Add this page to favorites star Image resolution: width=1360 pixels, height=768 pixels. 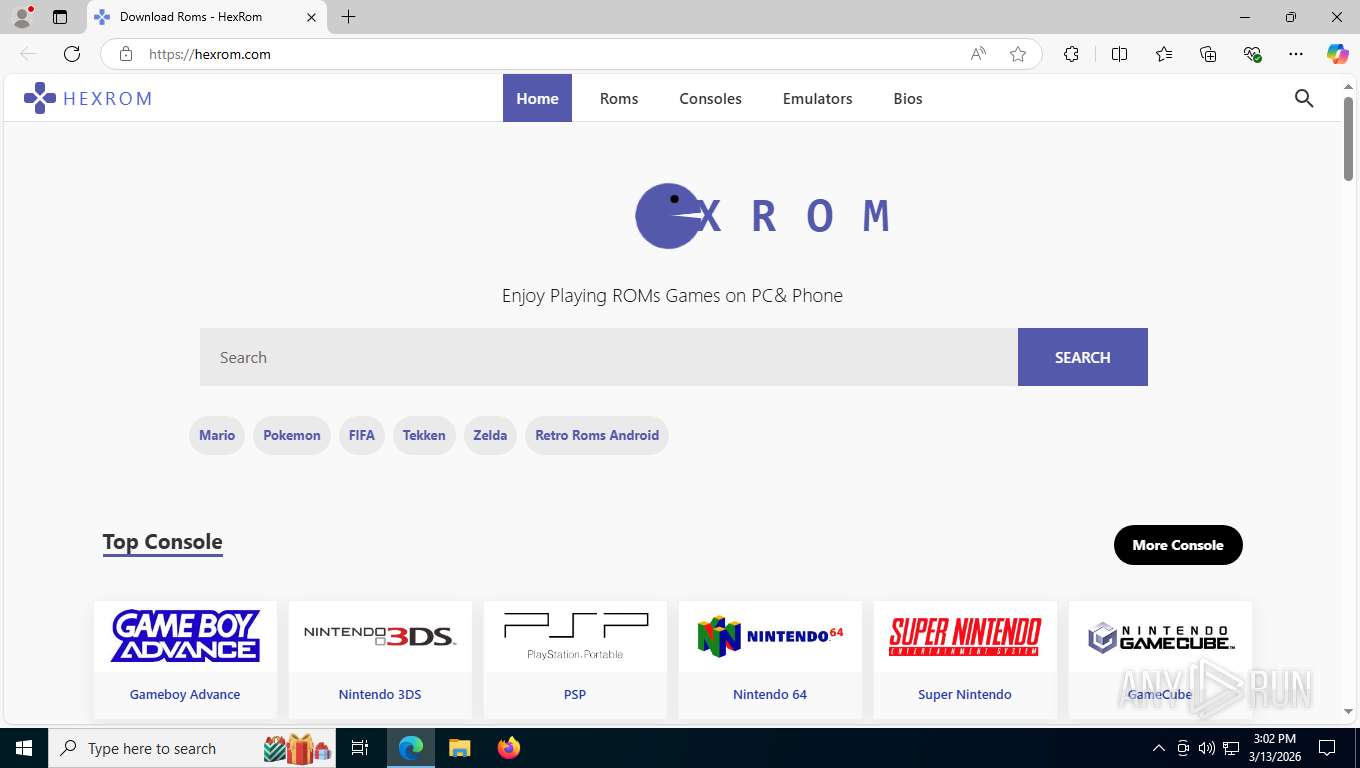1018,54
